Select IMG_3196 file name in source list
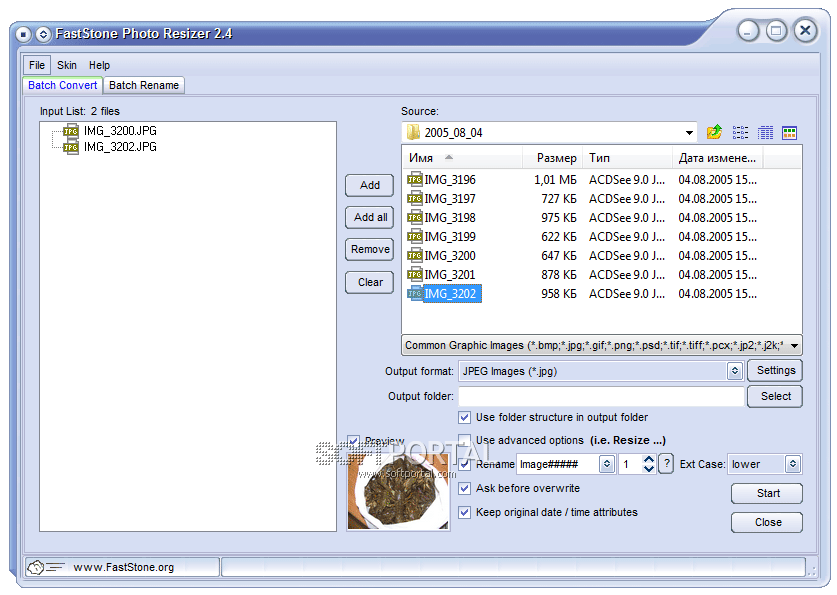Screen dimensions: 837x595 (x=449, y=180)
